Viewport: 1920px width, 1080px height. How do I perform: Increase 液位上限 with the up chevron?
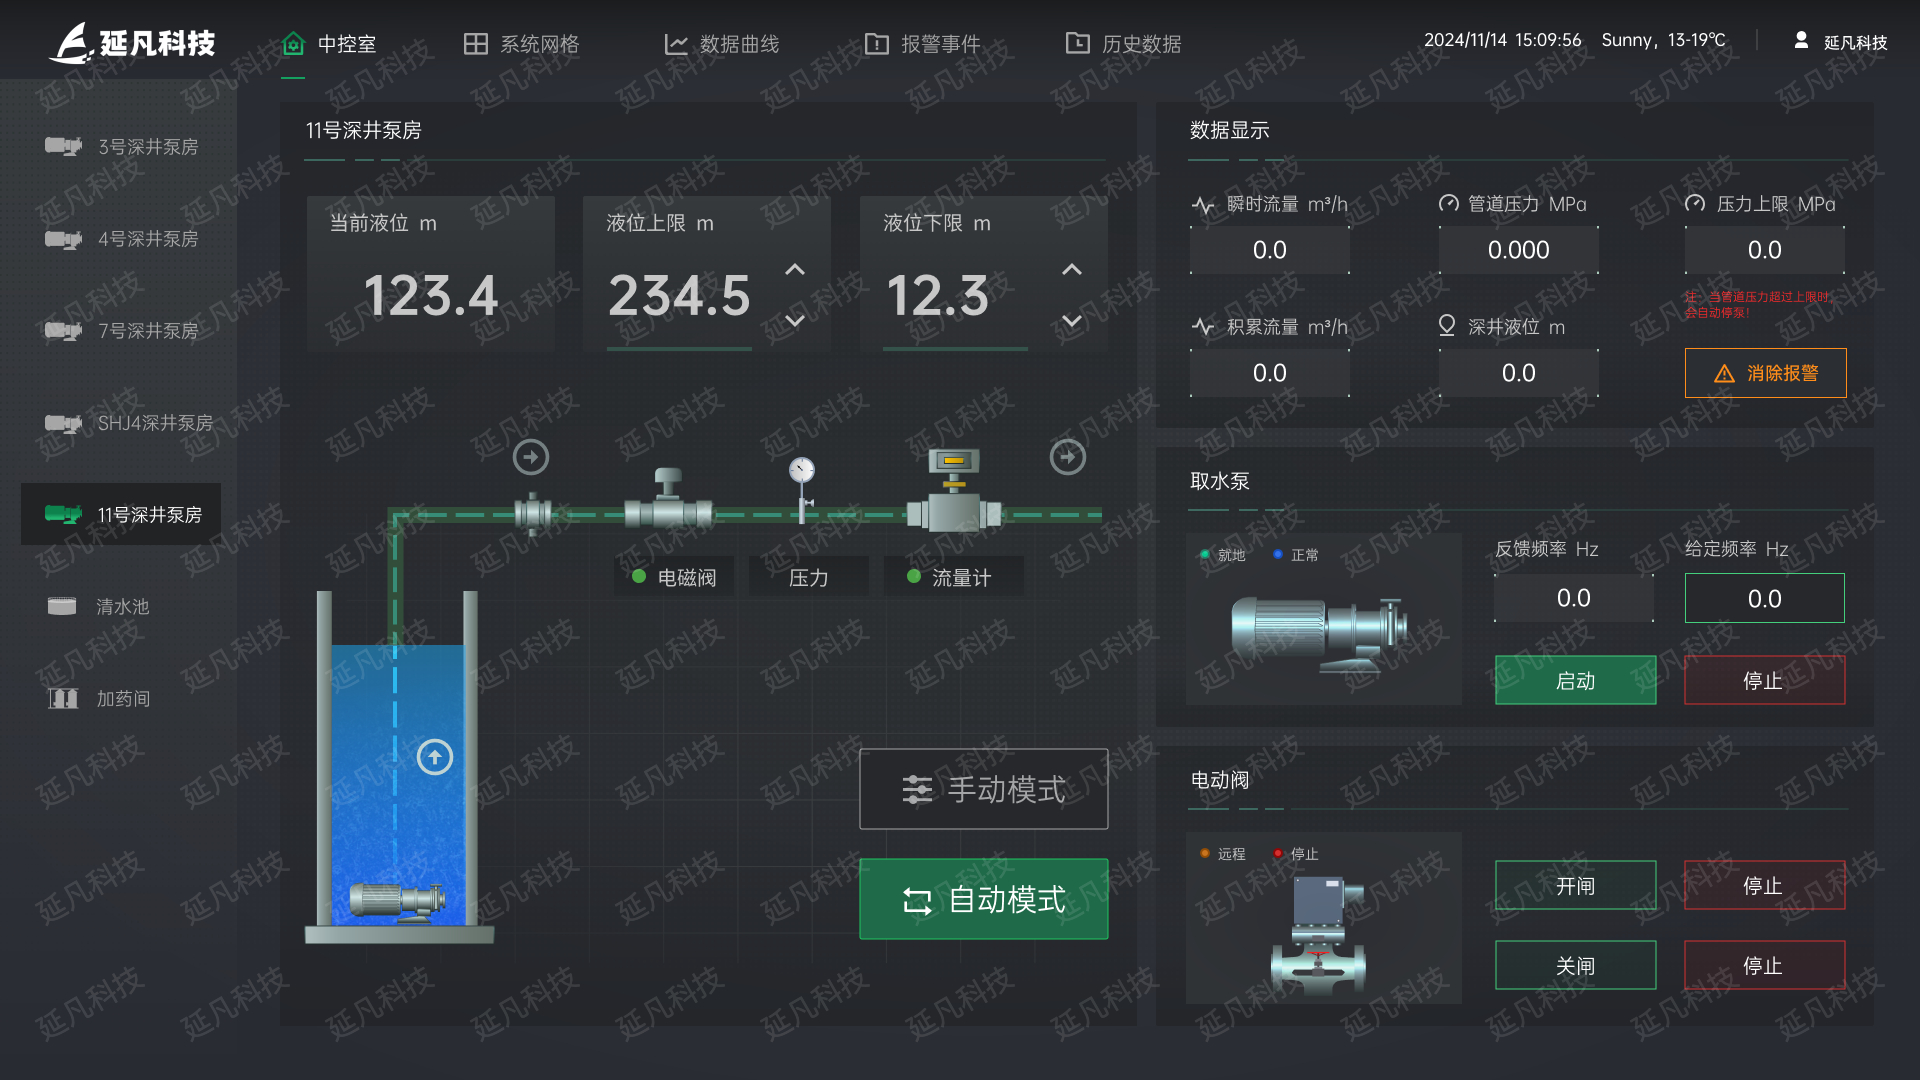click(793, 269)
